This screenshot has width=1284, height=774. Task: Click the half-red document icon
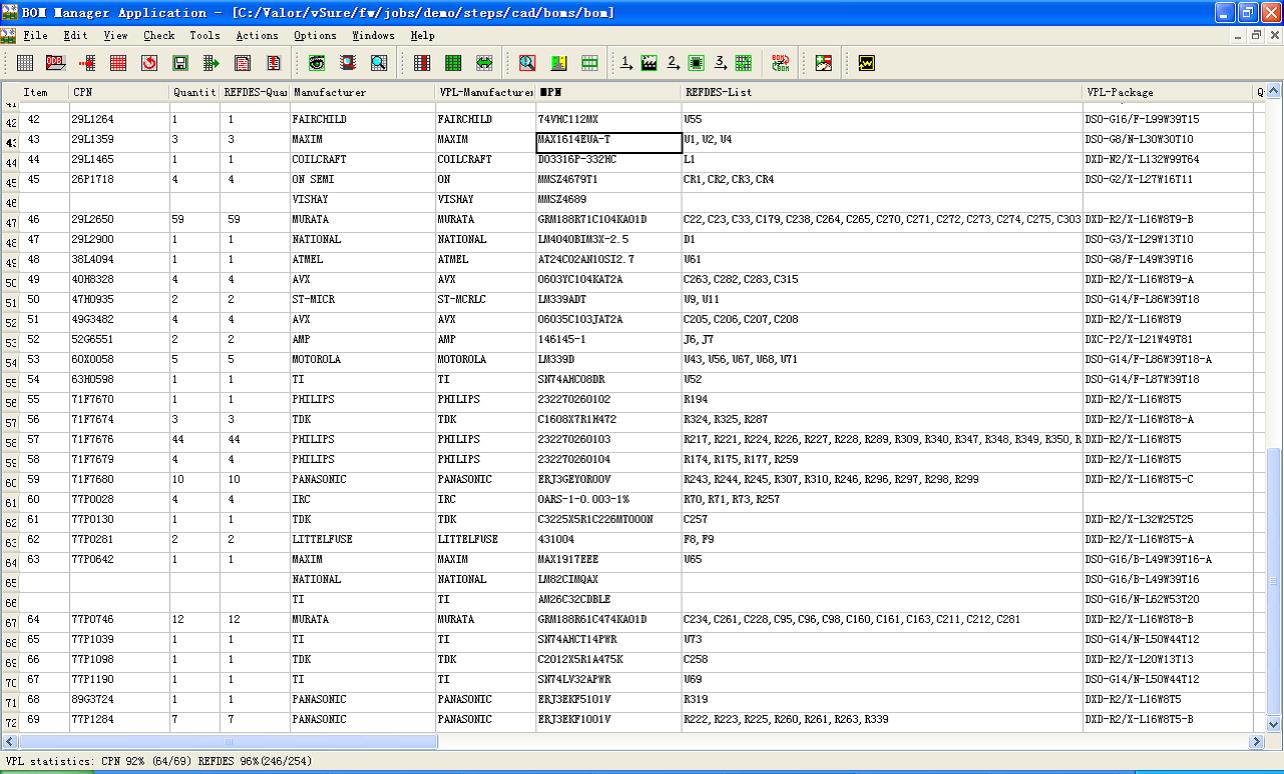coord(273,63)
